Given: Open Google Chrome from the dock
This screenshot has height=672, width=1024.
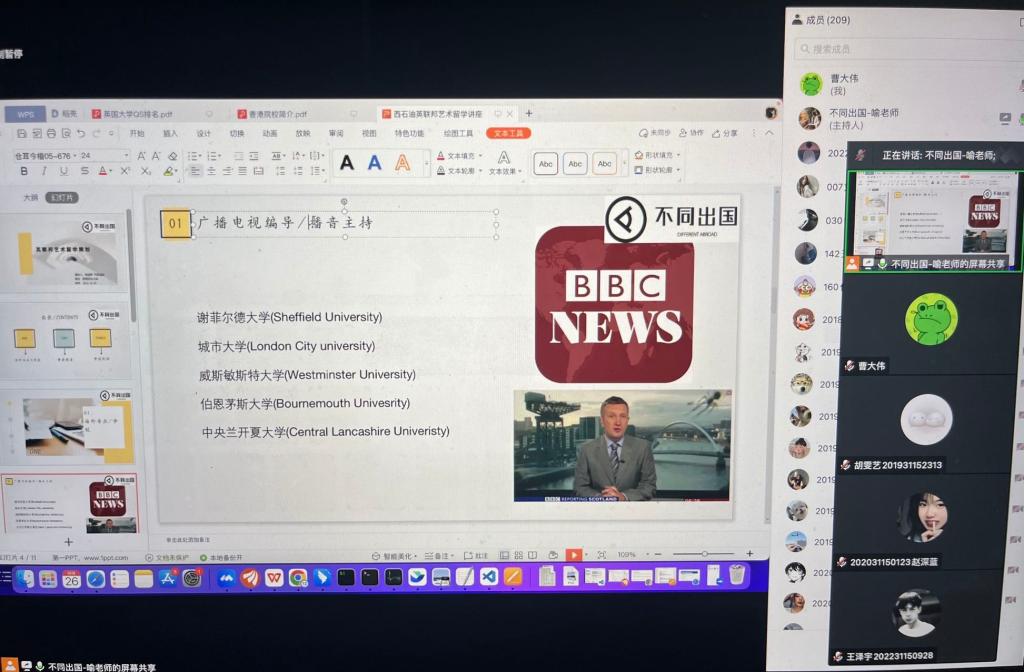Looking at the screenshot, I should (x=297, y=577).
